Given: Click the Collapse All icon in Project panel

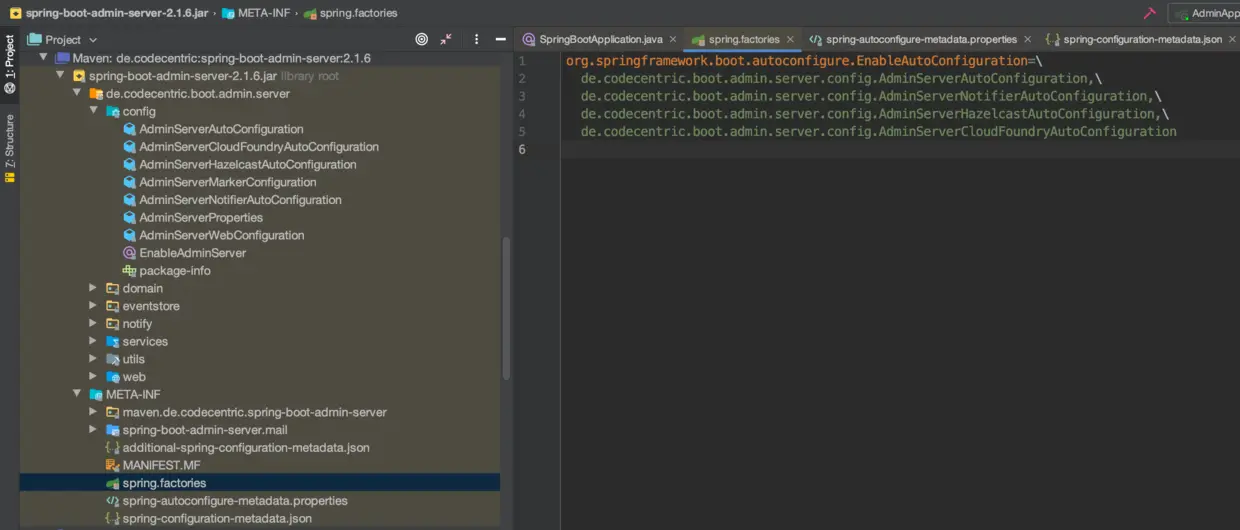Looking at the screenshot, I should [446, 39].
